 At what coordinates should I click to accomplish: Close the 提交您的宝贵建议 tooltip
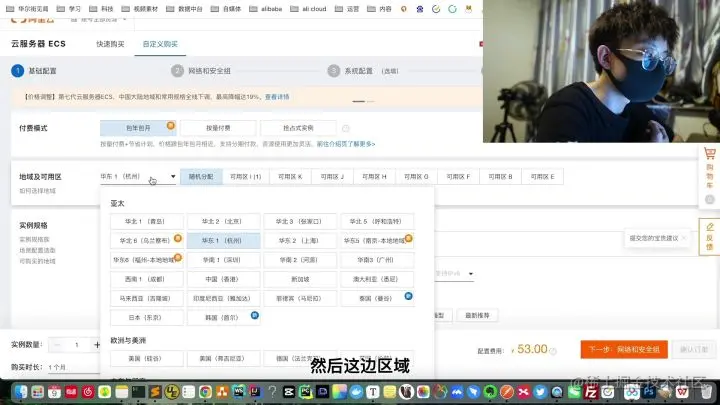(684, 238)
